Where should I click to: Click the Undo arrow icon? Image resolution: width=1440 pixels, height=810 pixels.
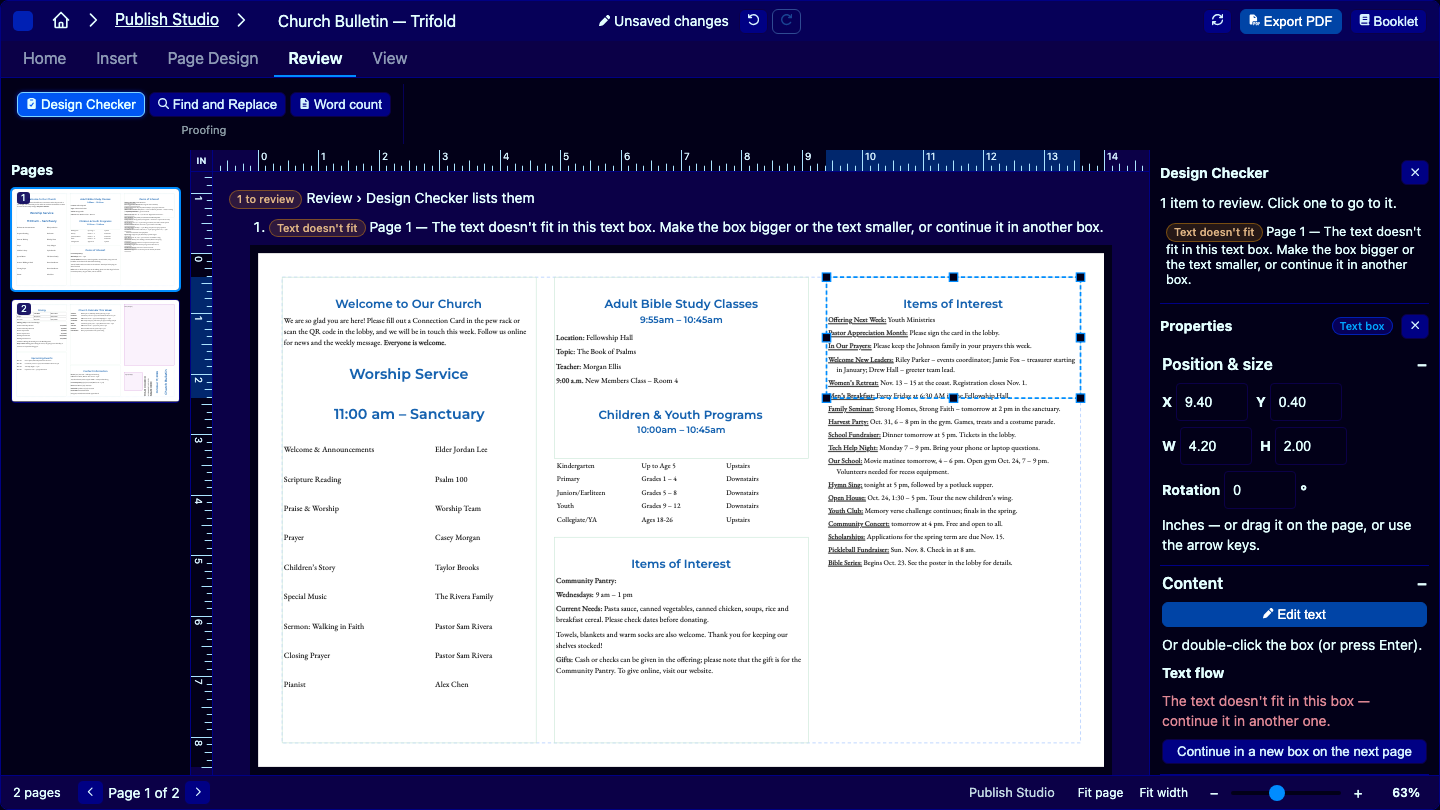753,21
